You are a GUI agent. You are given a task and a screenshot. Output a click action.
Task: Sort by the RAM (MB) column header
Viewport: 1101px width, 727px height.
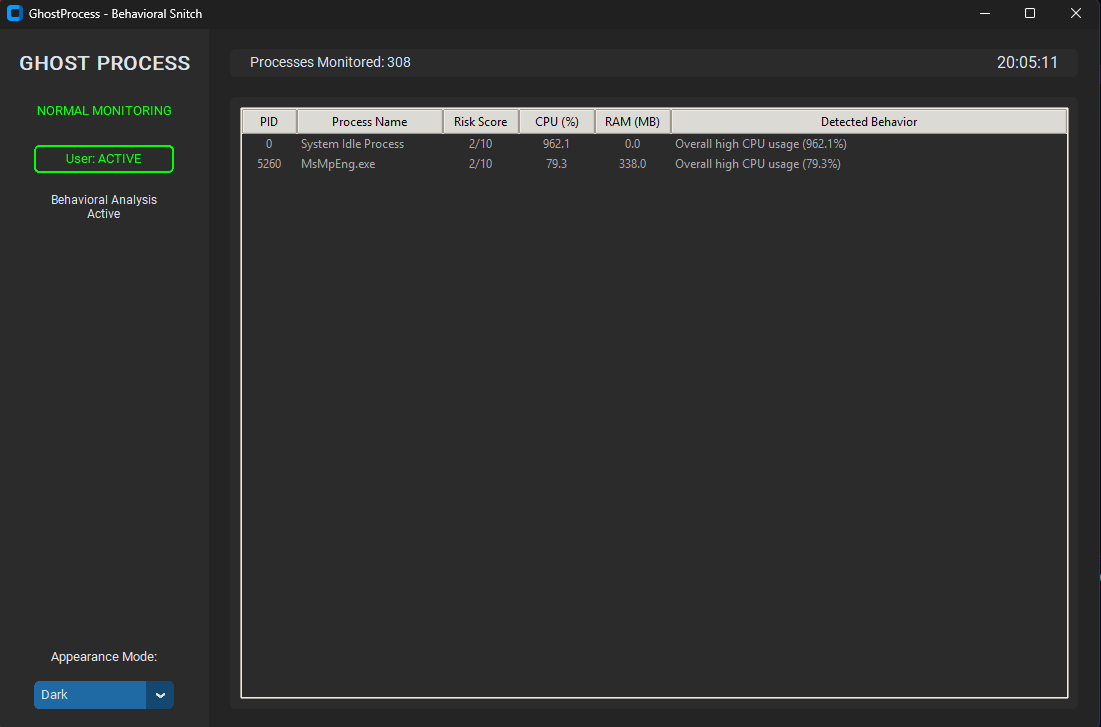coord(632,121)
